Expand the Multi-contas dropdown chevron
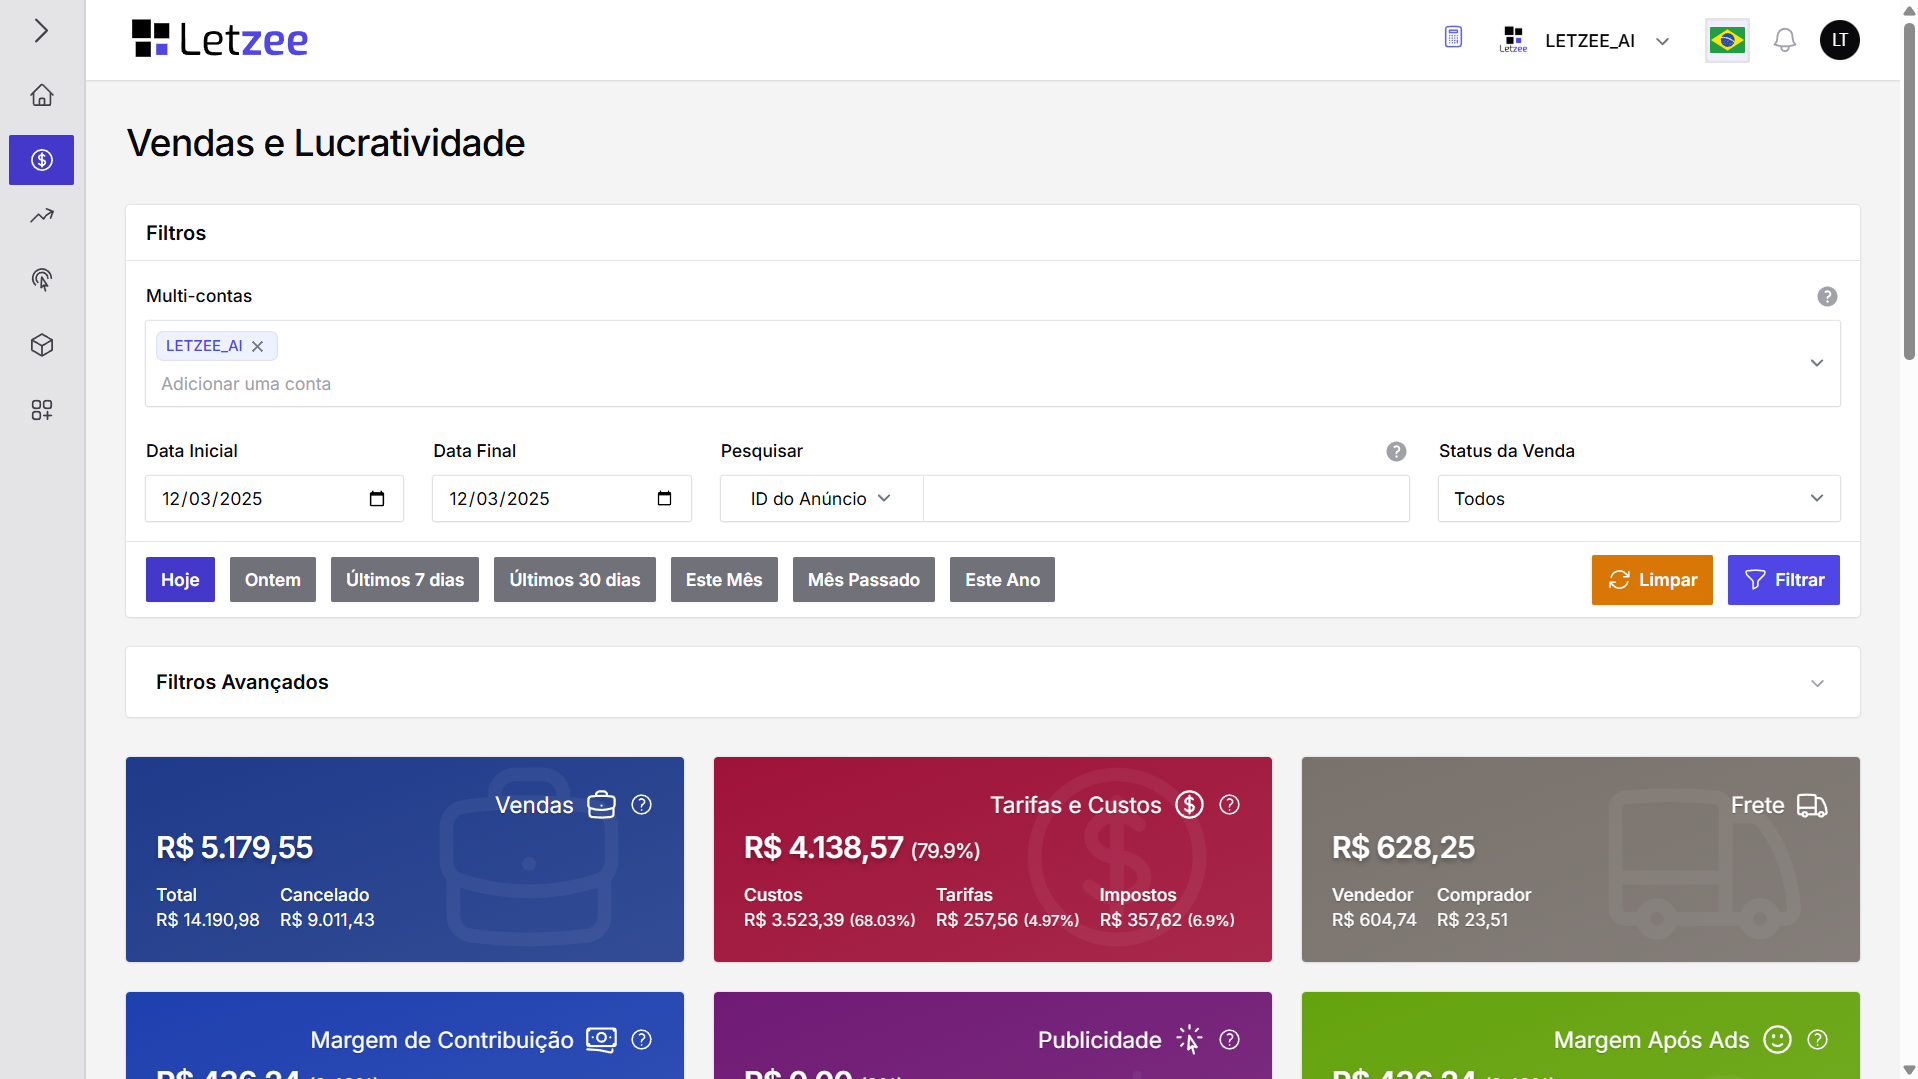 [1817, 363]
